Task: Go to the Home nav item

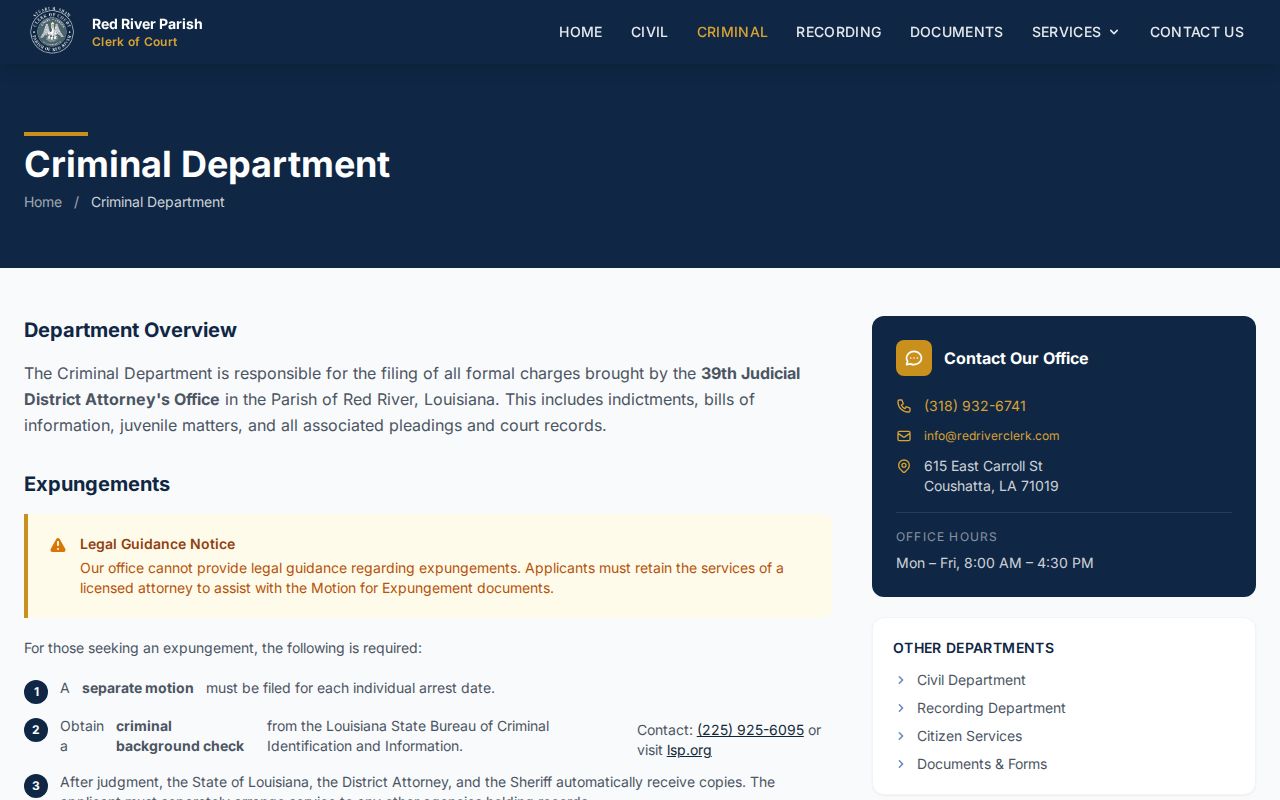Action: 580,32
